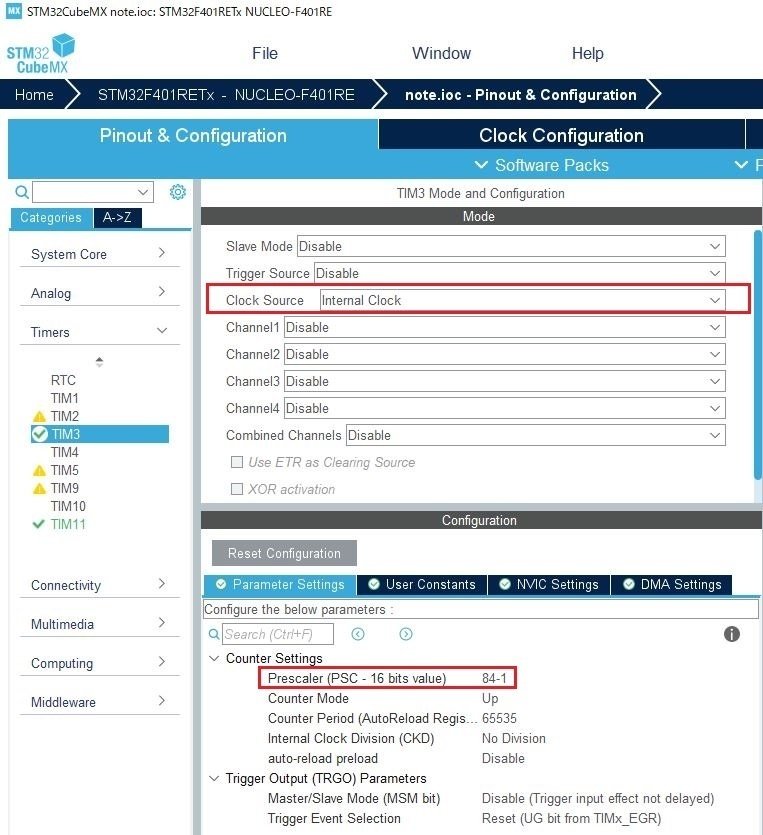Click Internal Clock Division value No Division
Screen dimensions: 763x835
click(514, 739)
